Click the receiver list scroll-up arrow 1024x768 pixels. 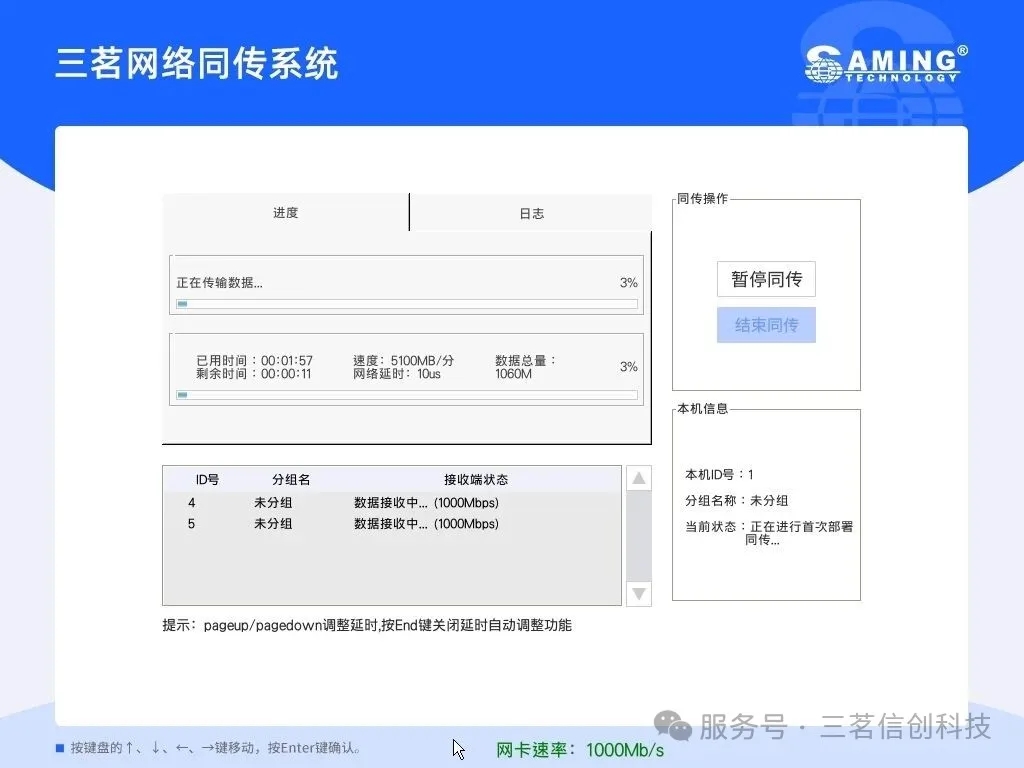pyautogui.click(x=639, y=478)
